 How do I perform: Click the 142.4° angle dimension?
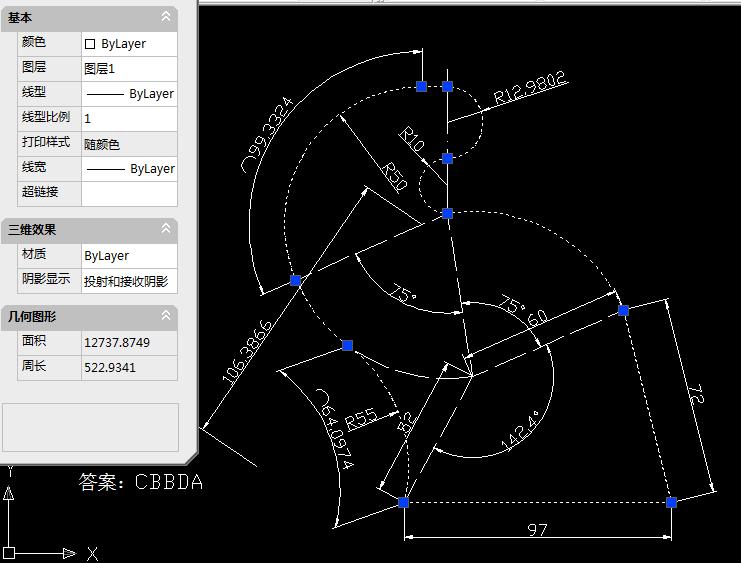[x=520, y=431]
